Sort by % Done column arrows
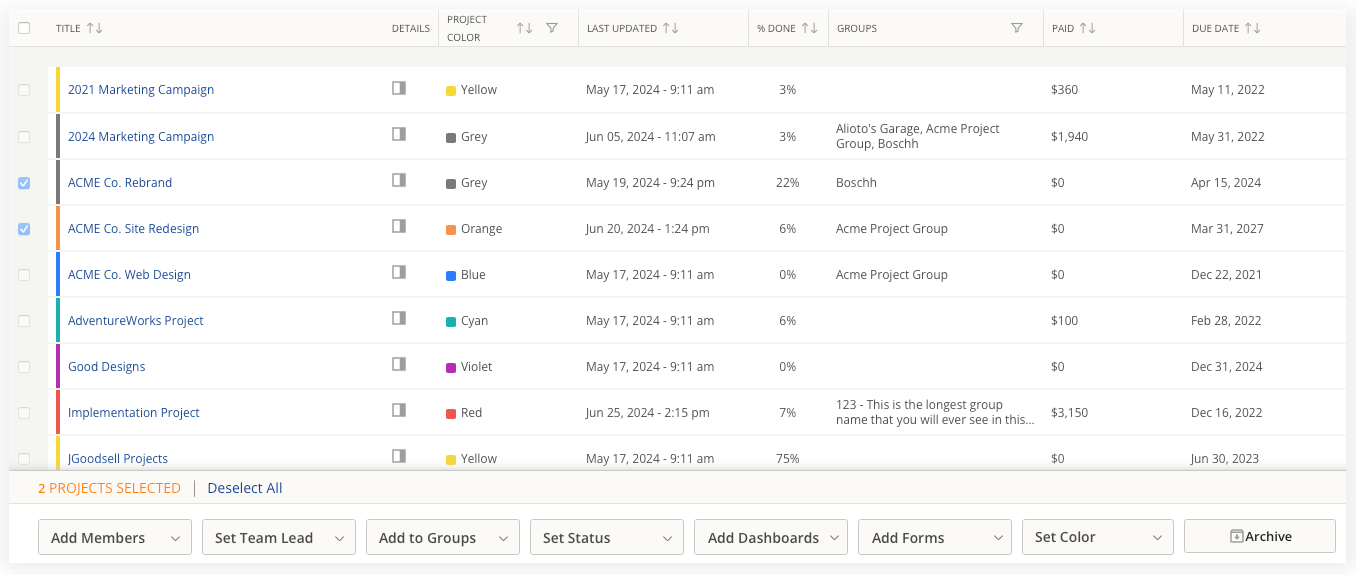Screen dimensions: 1356x575 click(810, 28)
